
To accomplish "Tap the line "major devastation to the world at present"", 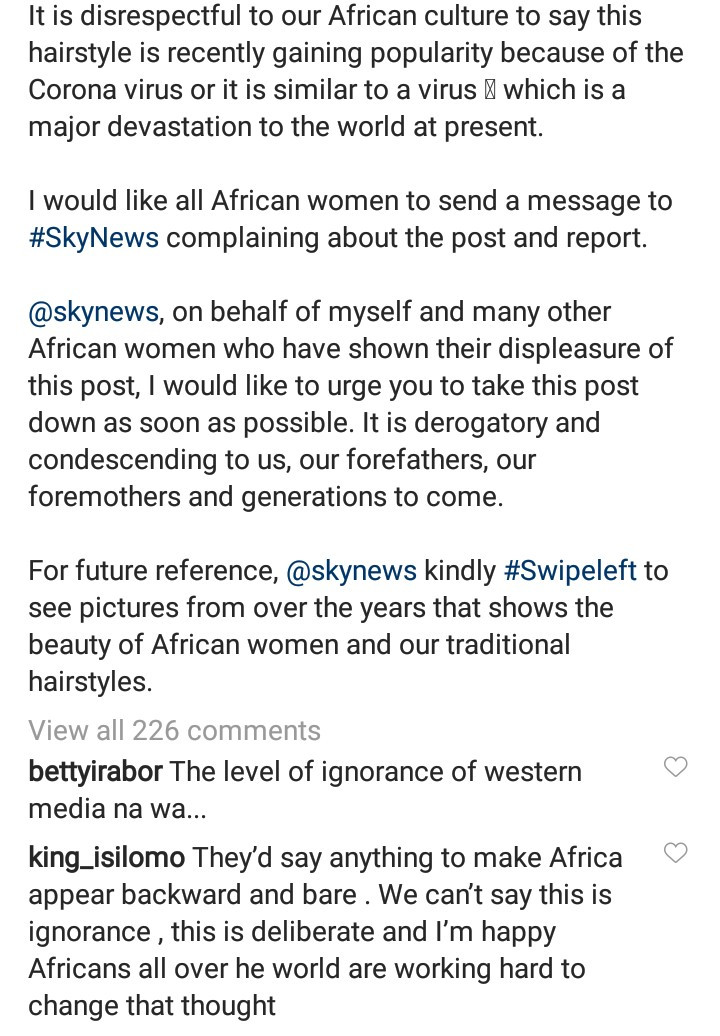I will (286, 127).
